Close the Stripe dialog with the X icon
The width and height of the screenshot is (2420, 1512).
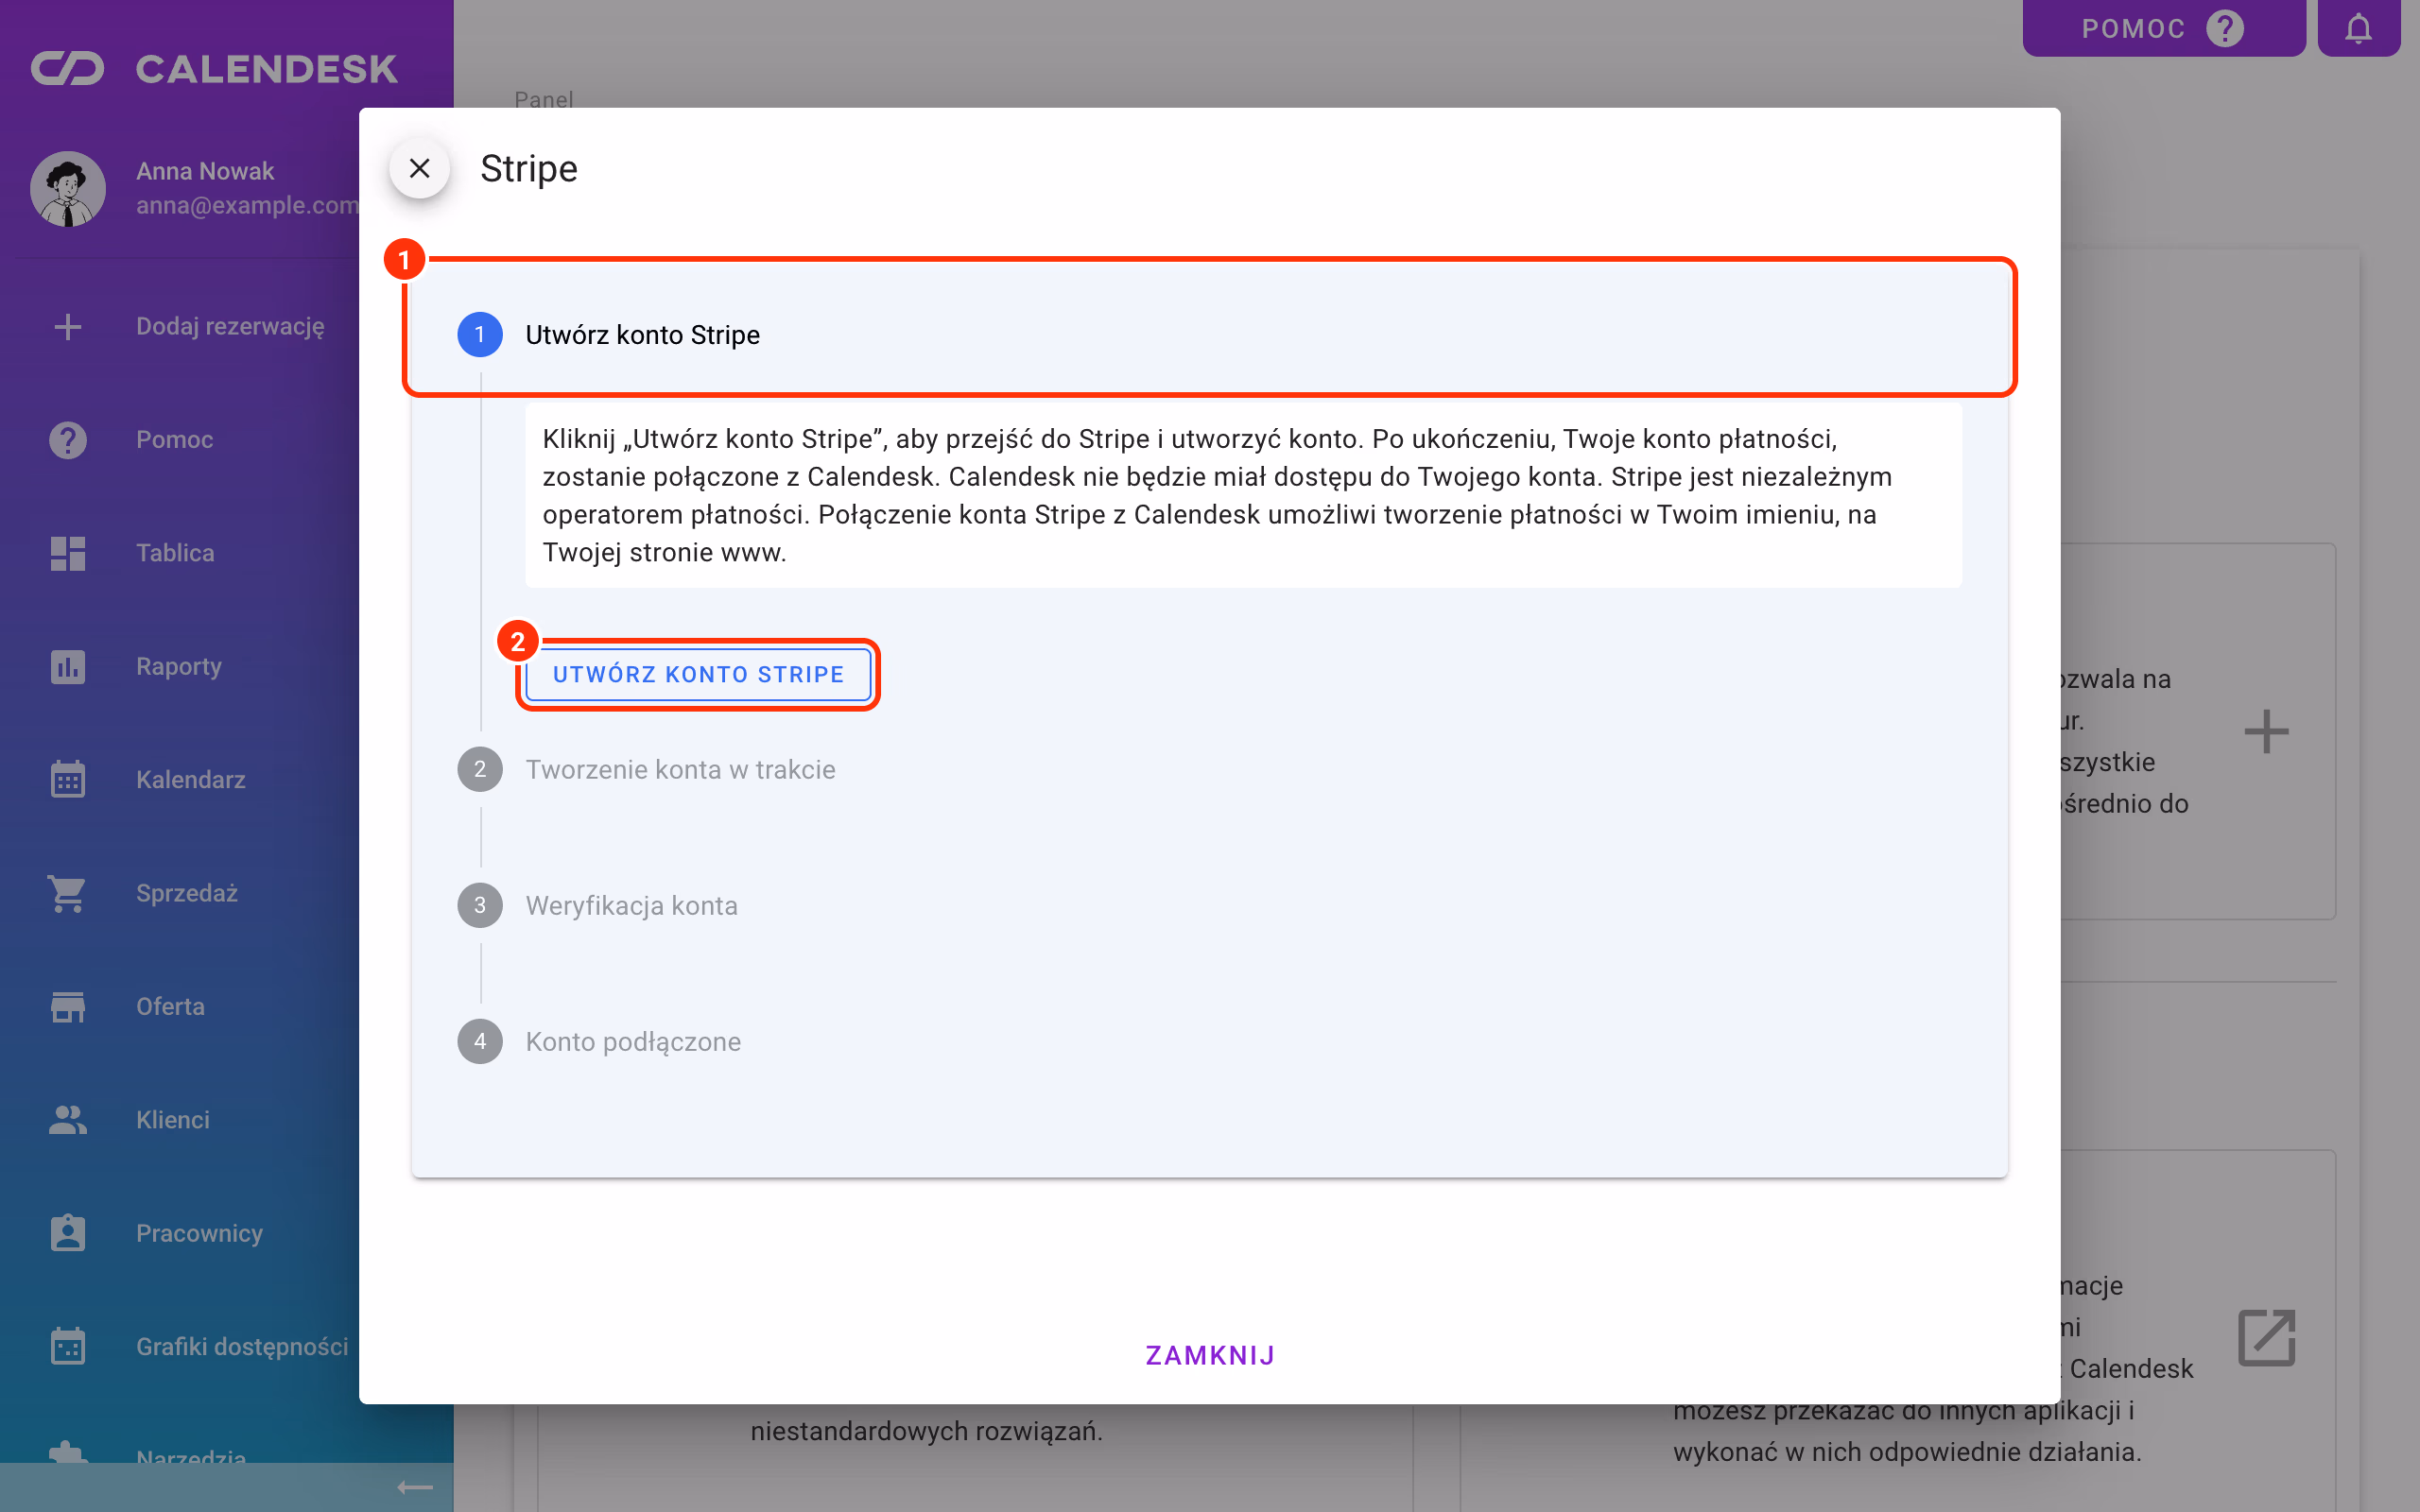pyautogui.click(x=419, y=168)
